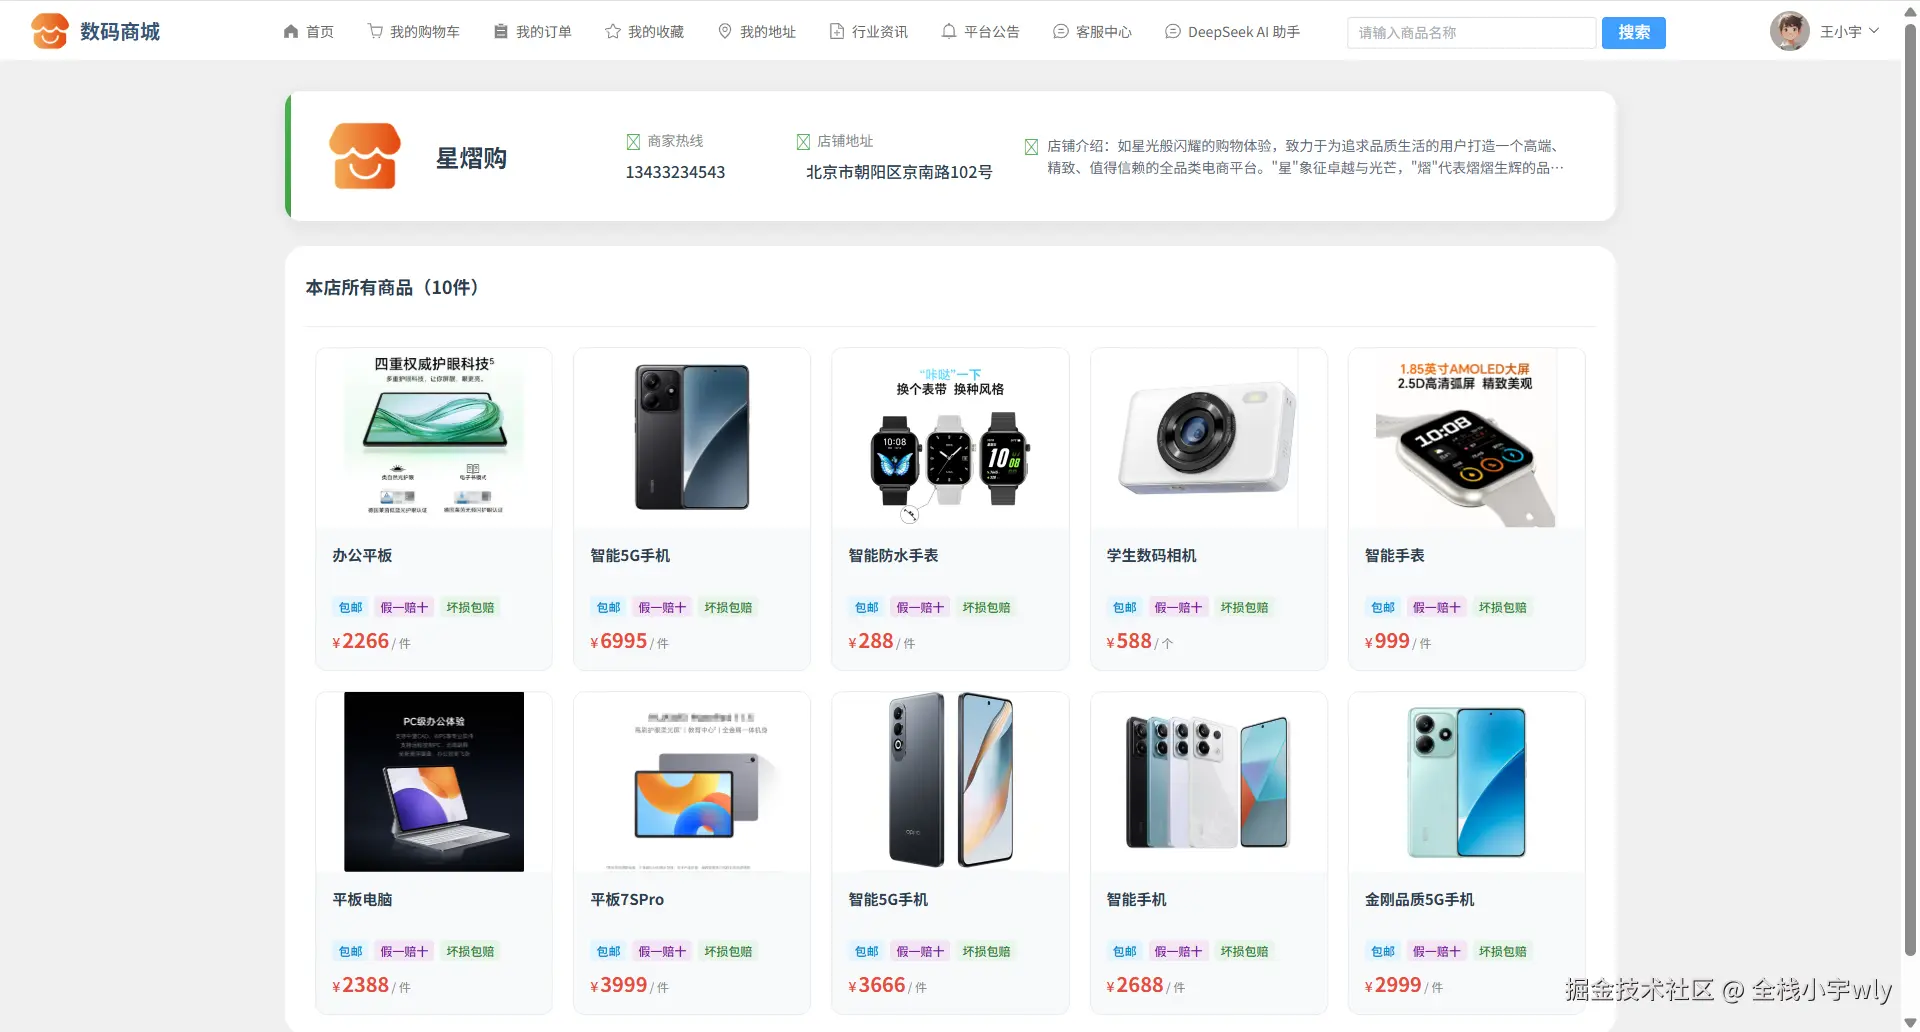The image size is (1920, 1032).
Task: Click the 星熠购 store logo icon
Action: [x=365, y=156]
